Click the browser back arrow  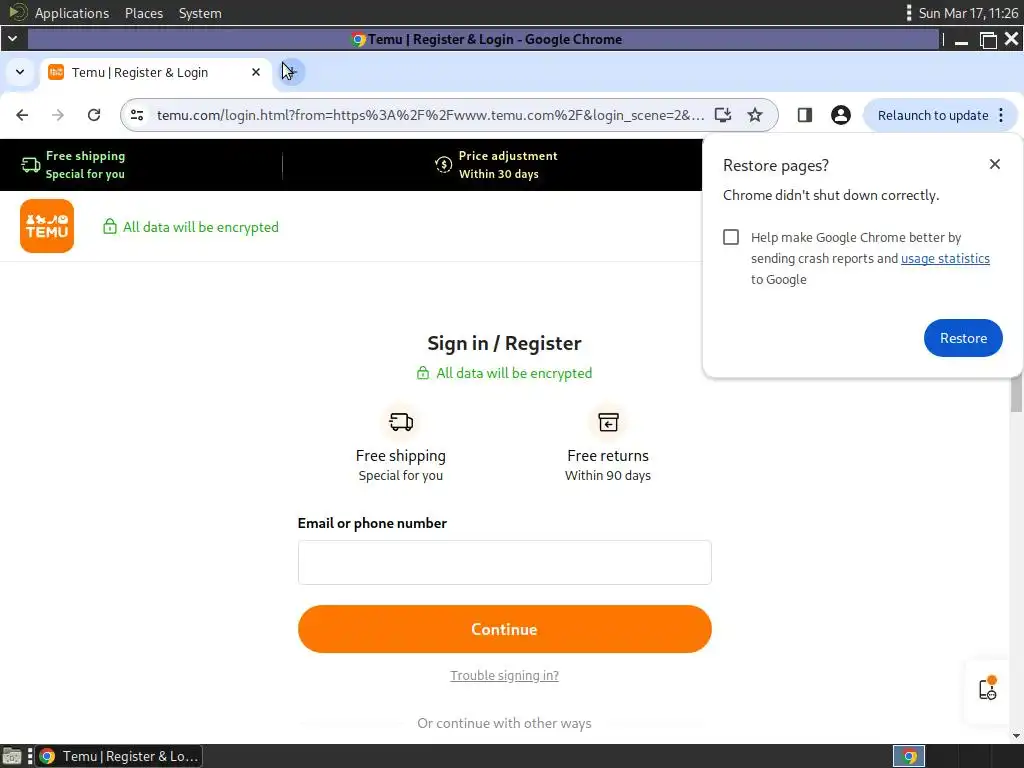click(x=22, y=115)
